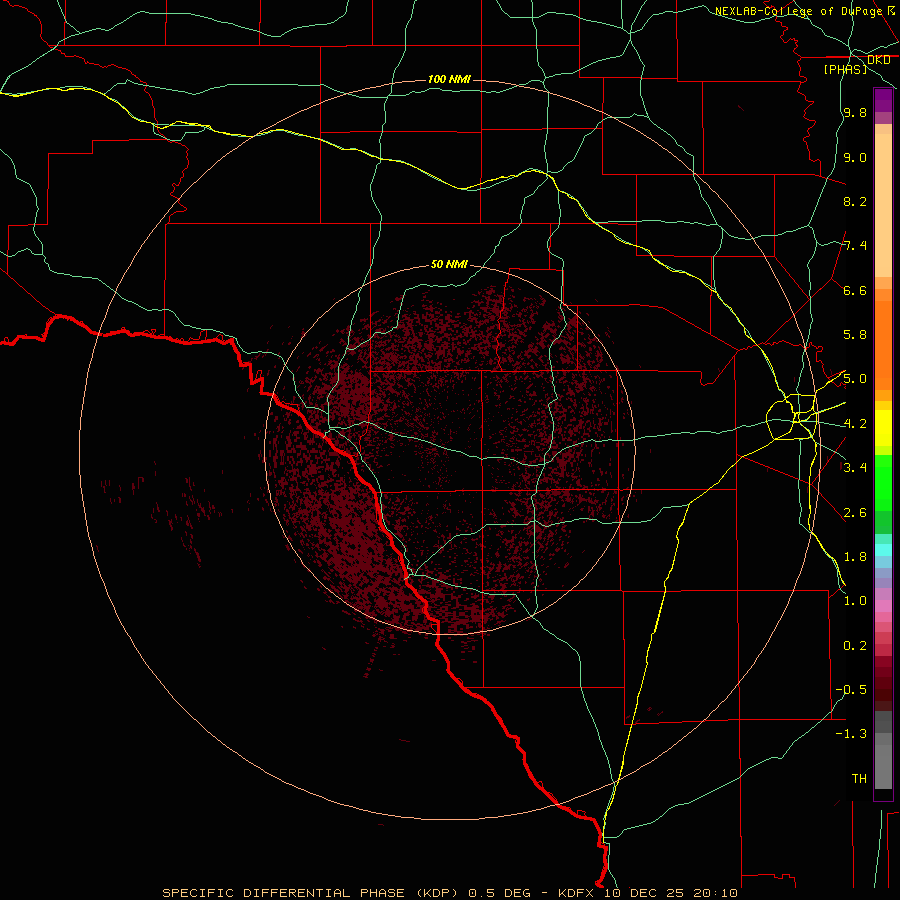Pick the pink segment near 1.0 on color bar
The image size is (900, 900).
(x=883, y=606)
